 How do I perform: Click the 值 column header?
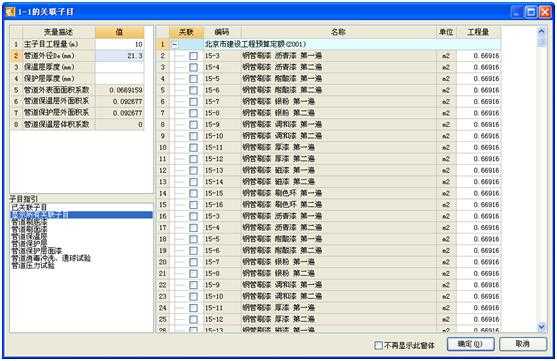(119, 32)
